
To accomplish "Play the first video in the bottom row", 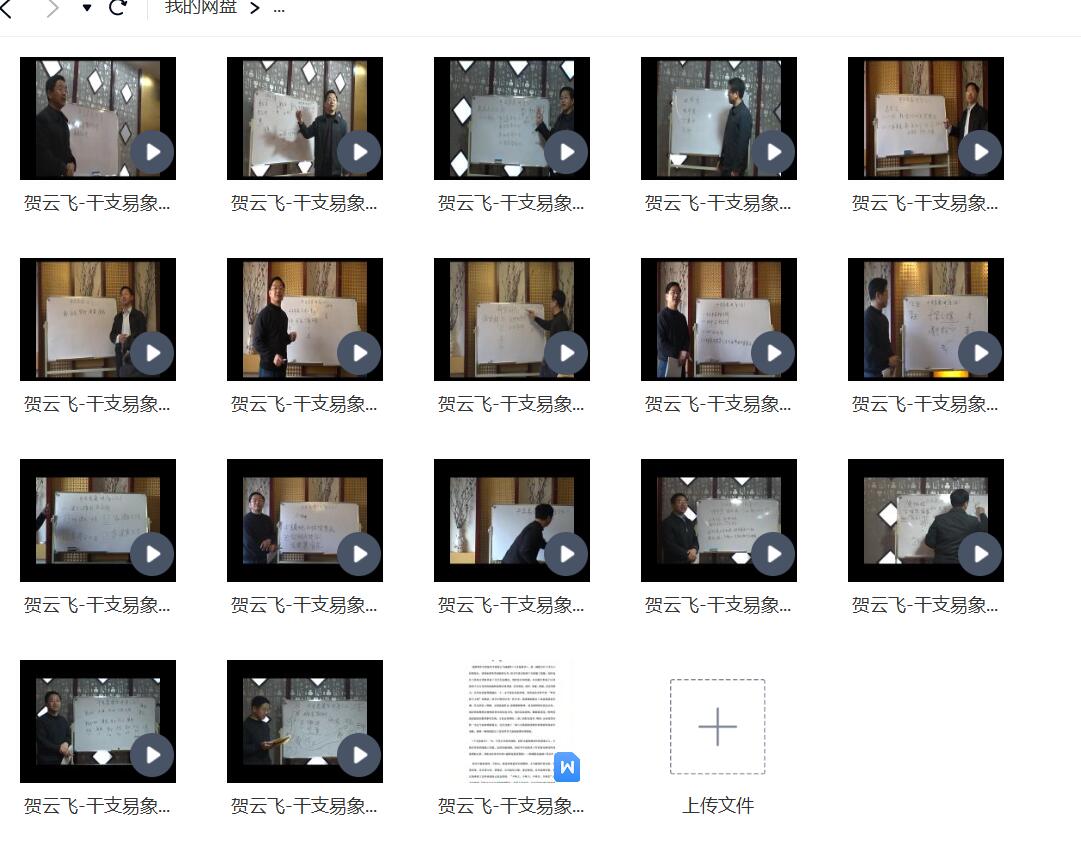I will (152, 755).
